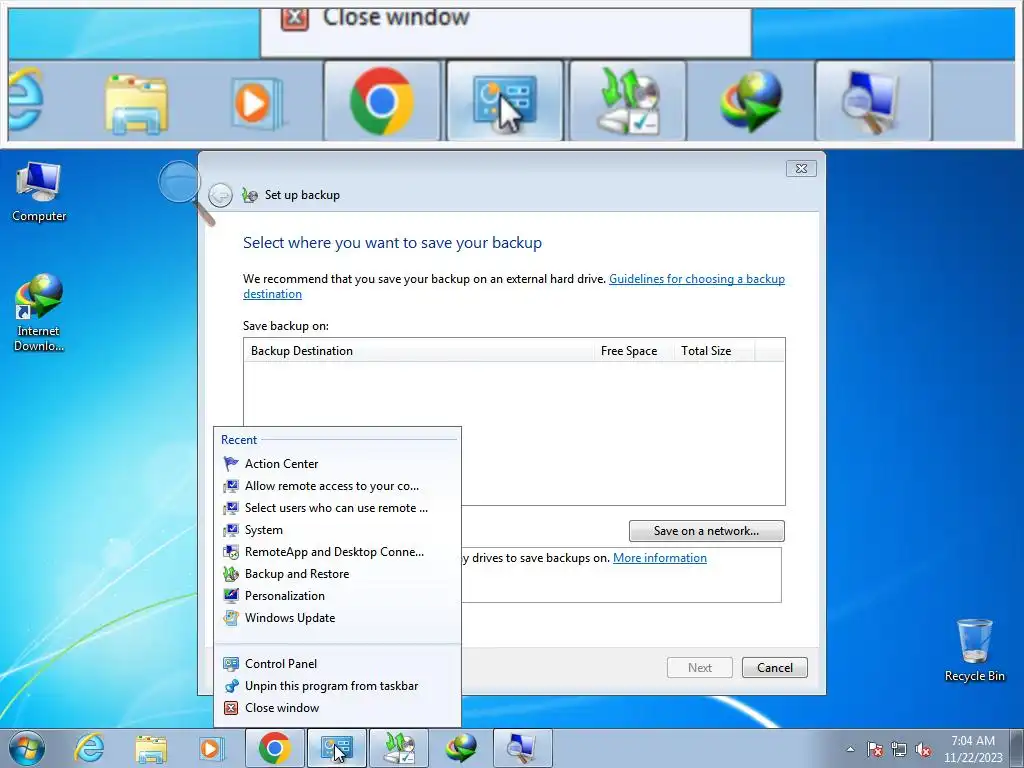The image size is (1024, 768).
Task: Open the Windows Start menu orb
Action: 27,748
